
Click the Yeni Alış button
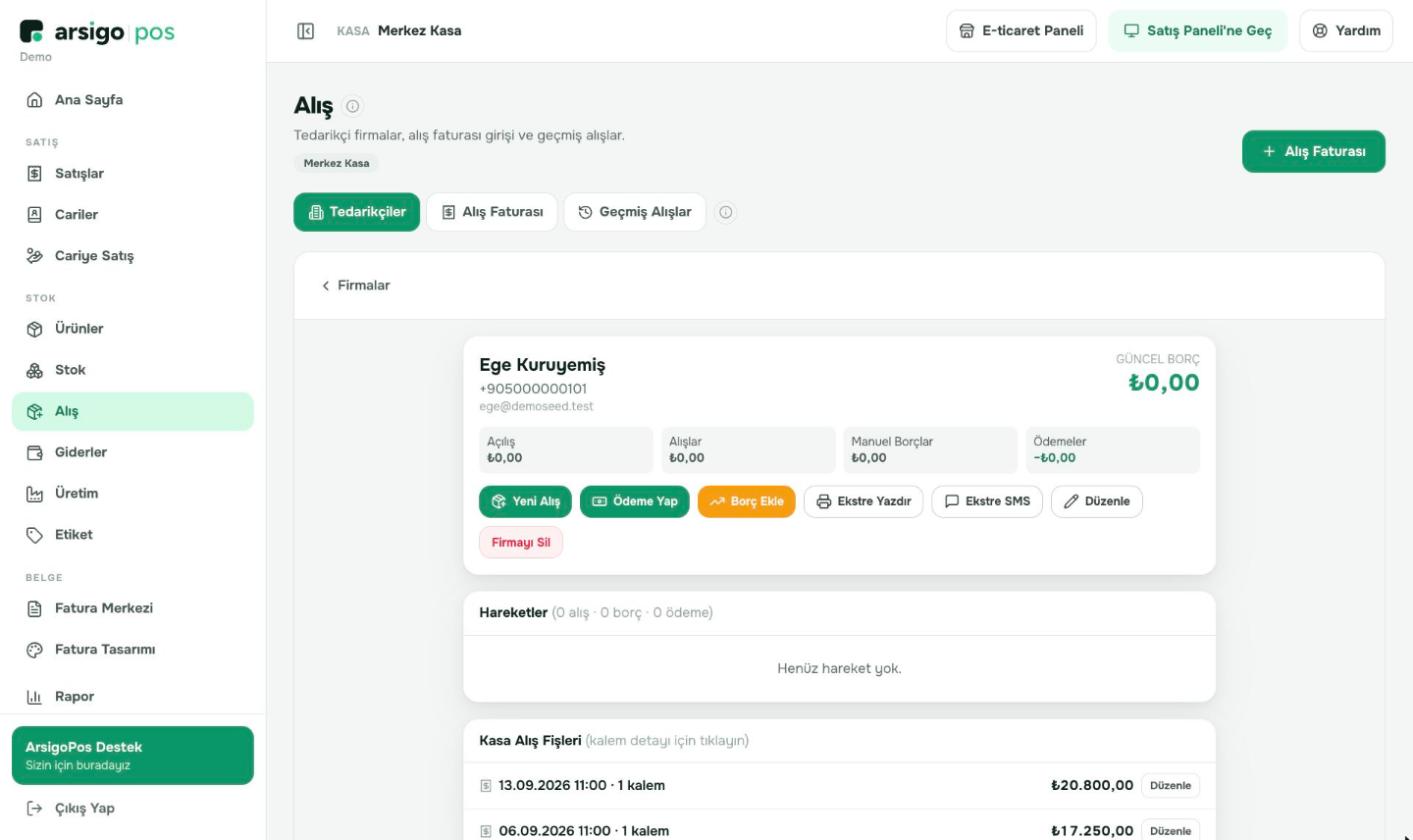pyautogui.click(x=526, y=502)
